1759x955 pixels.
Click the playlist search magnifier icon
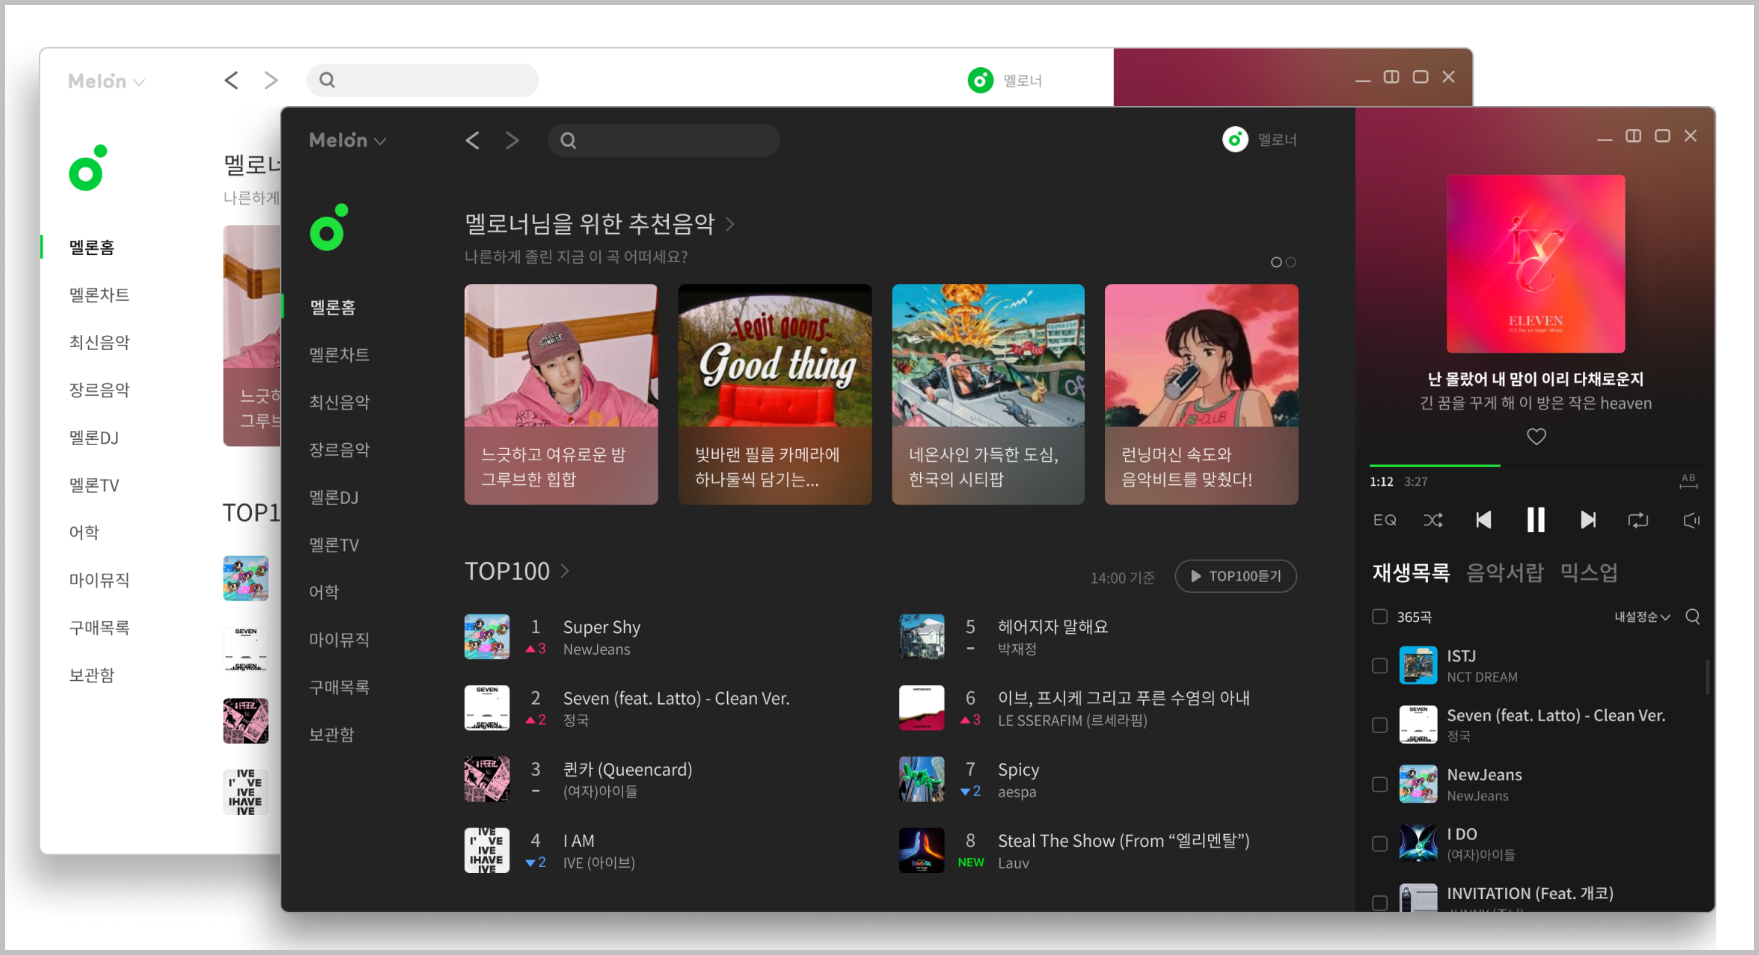click(1692, 617)
